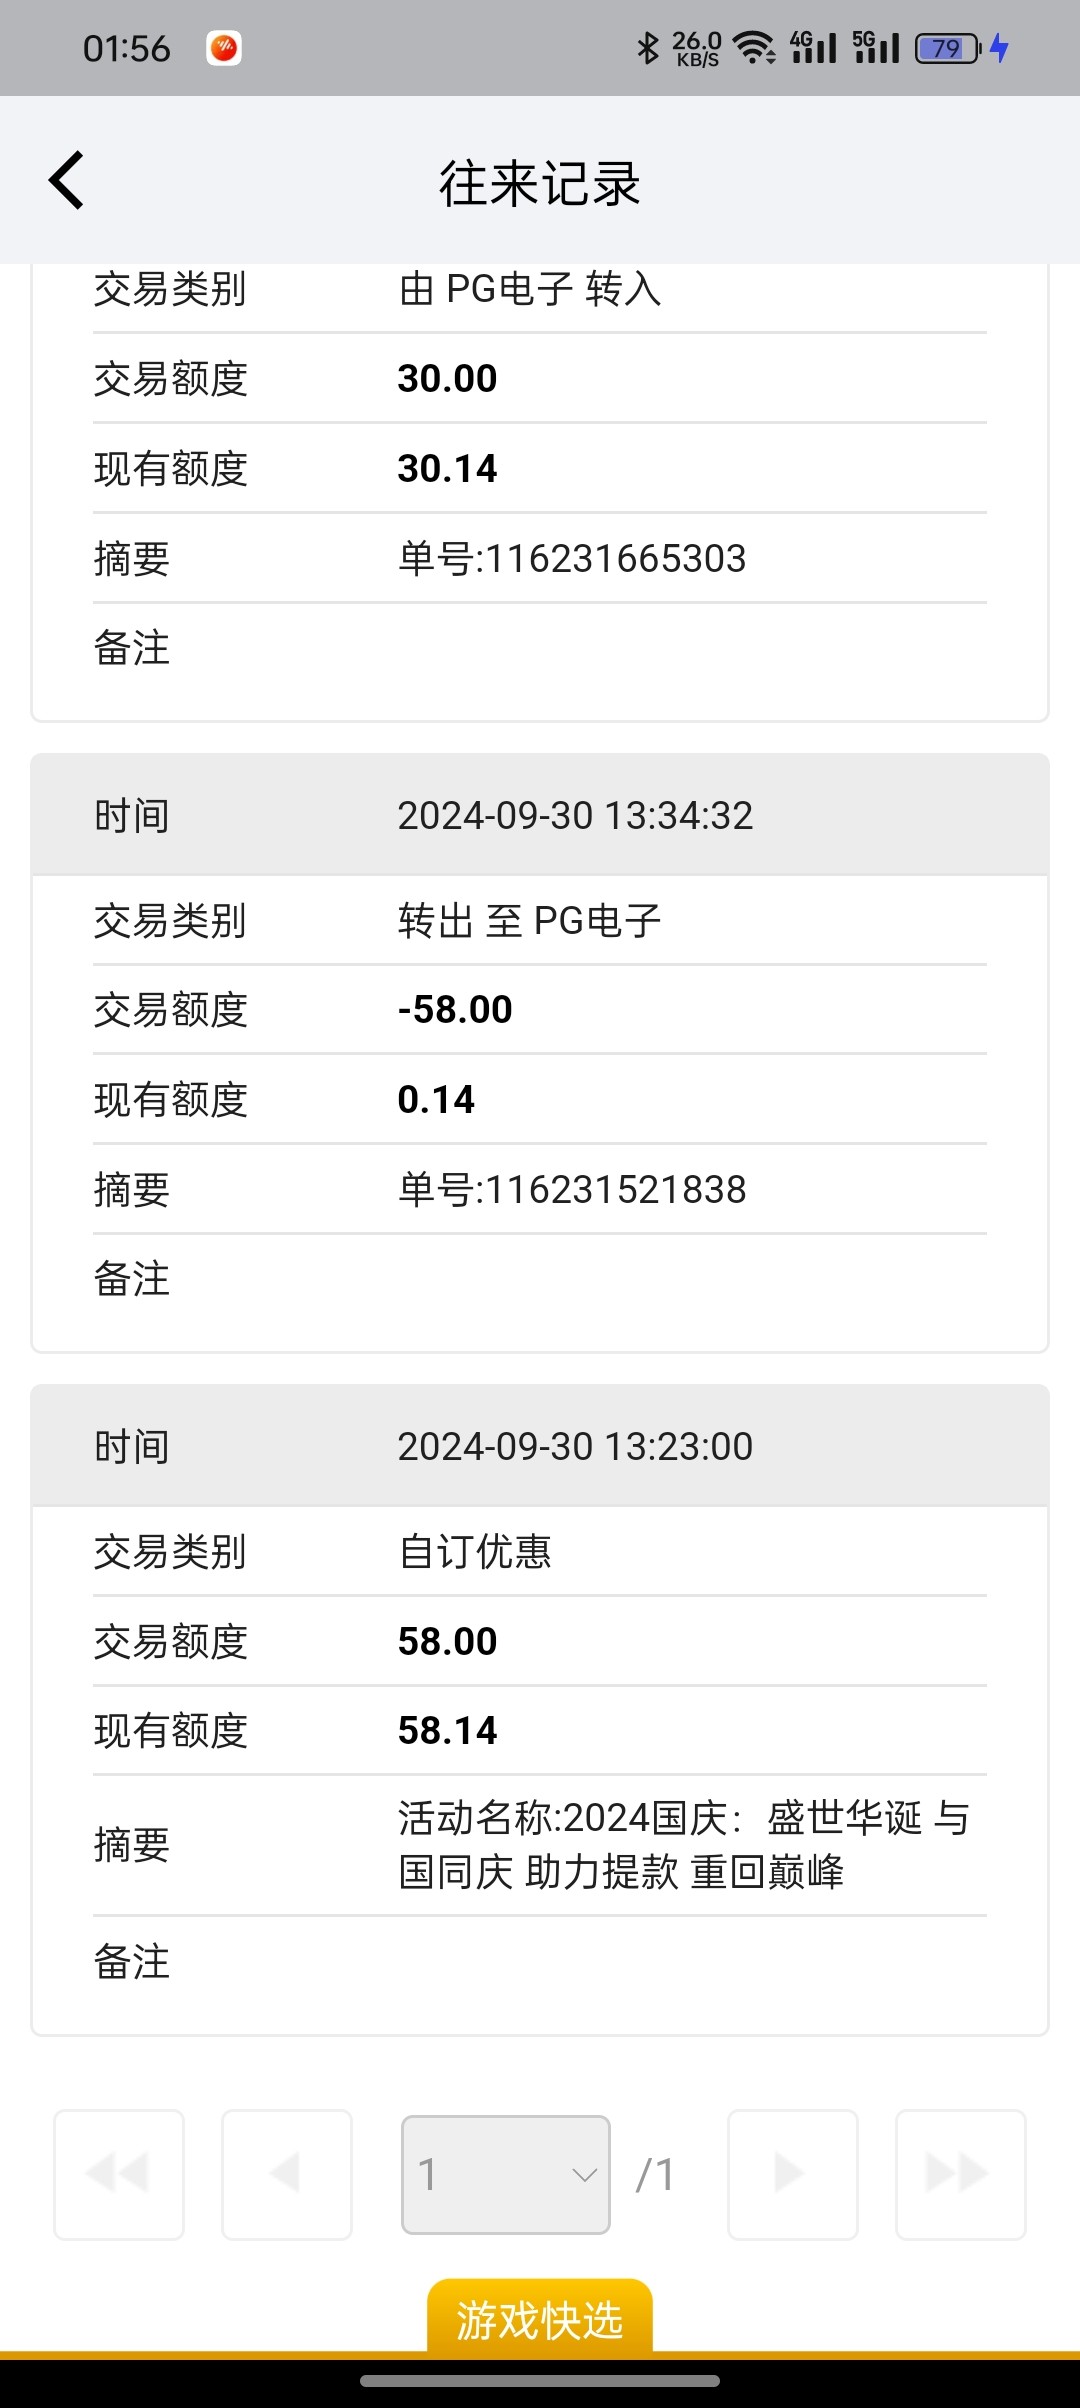1080x2408 pixels.
Task: Open the 游戏快选 quick game tab
Action: click(x=540, y=2320)
